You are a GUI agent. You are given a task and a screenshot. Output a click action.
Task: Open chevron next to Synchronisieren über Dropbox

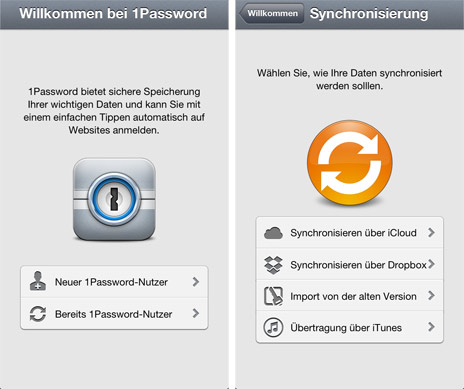pos(431,264)
